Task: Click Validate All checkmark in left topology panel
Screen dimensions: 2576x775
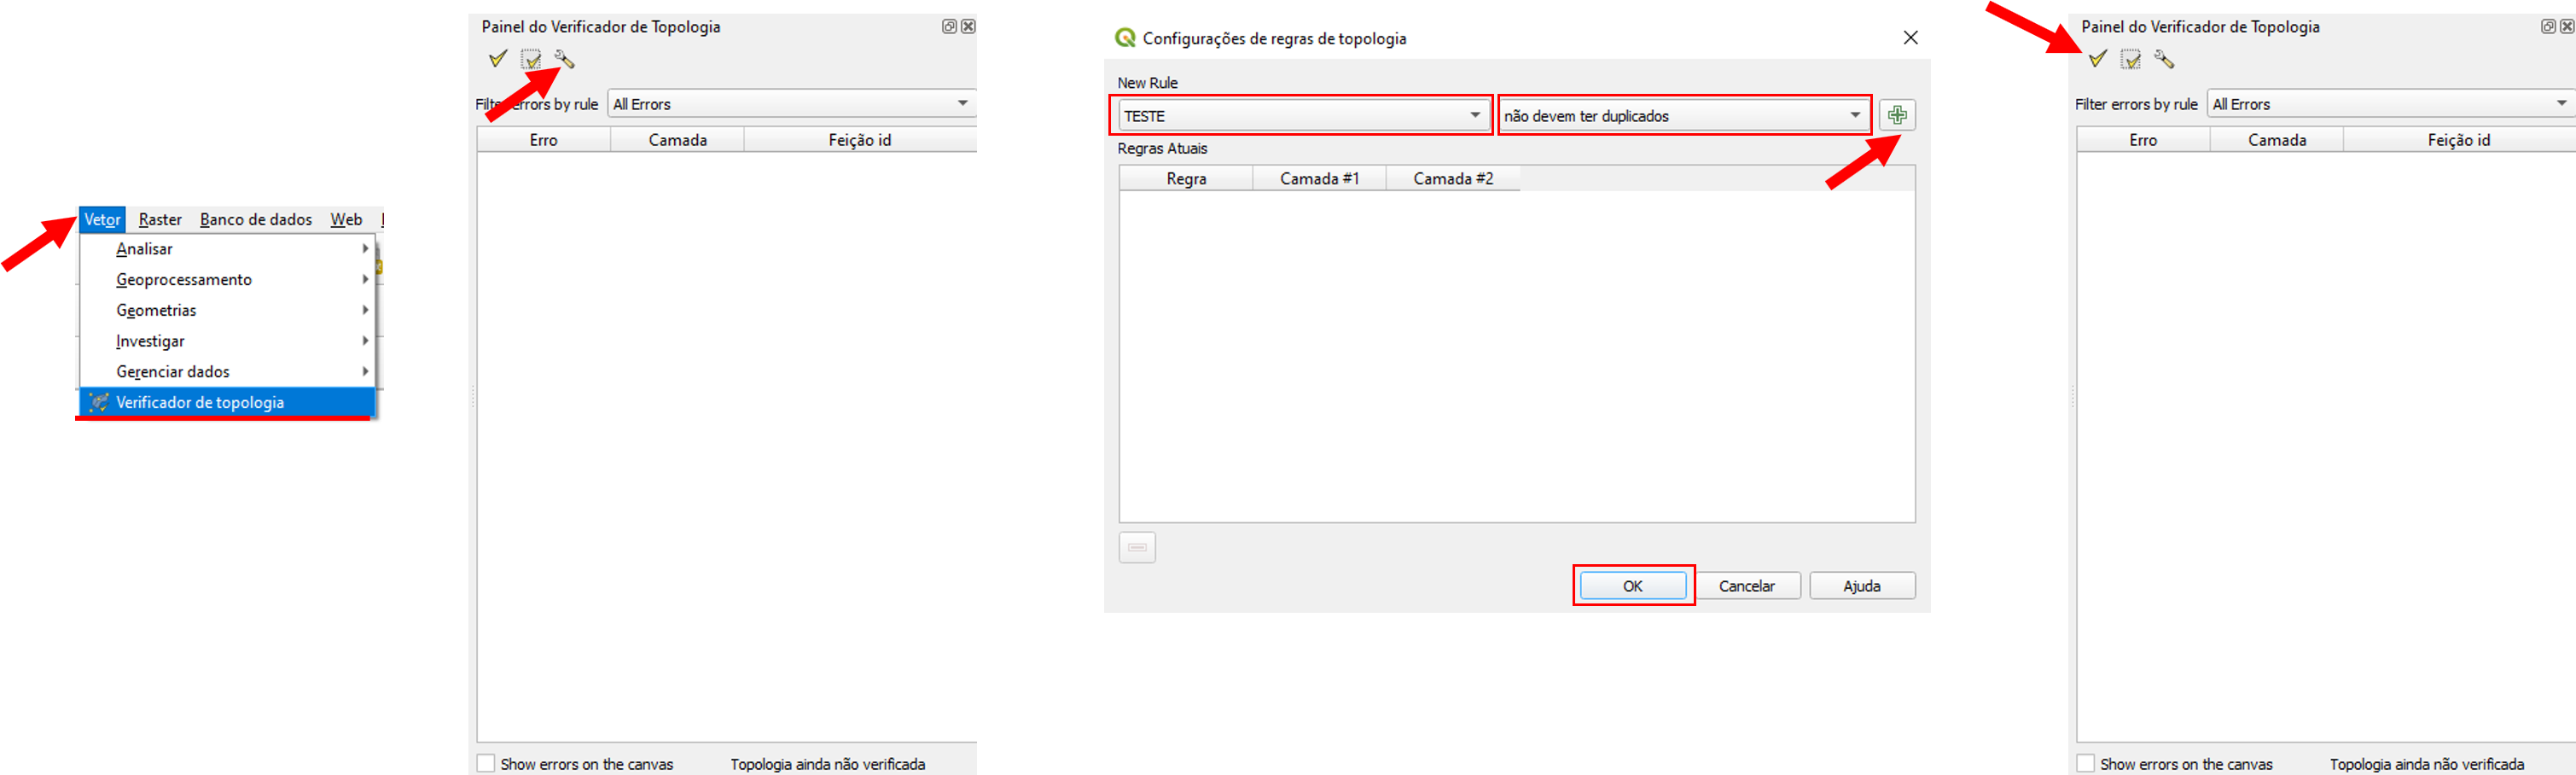Action: (497, 59)
